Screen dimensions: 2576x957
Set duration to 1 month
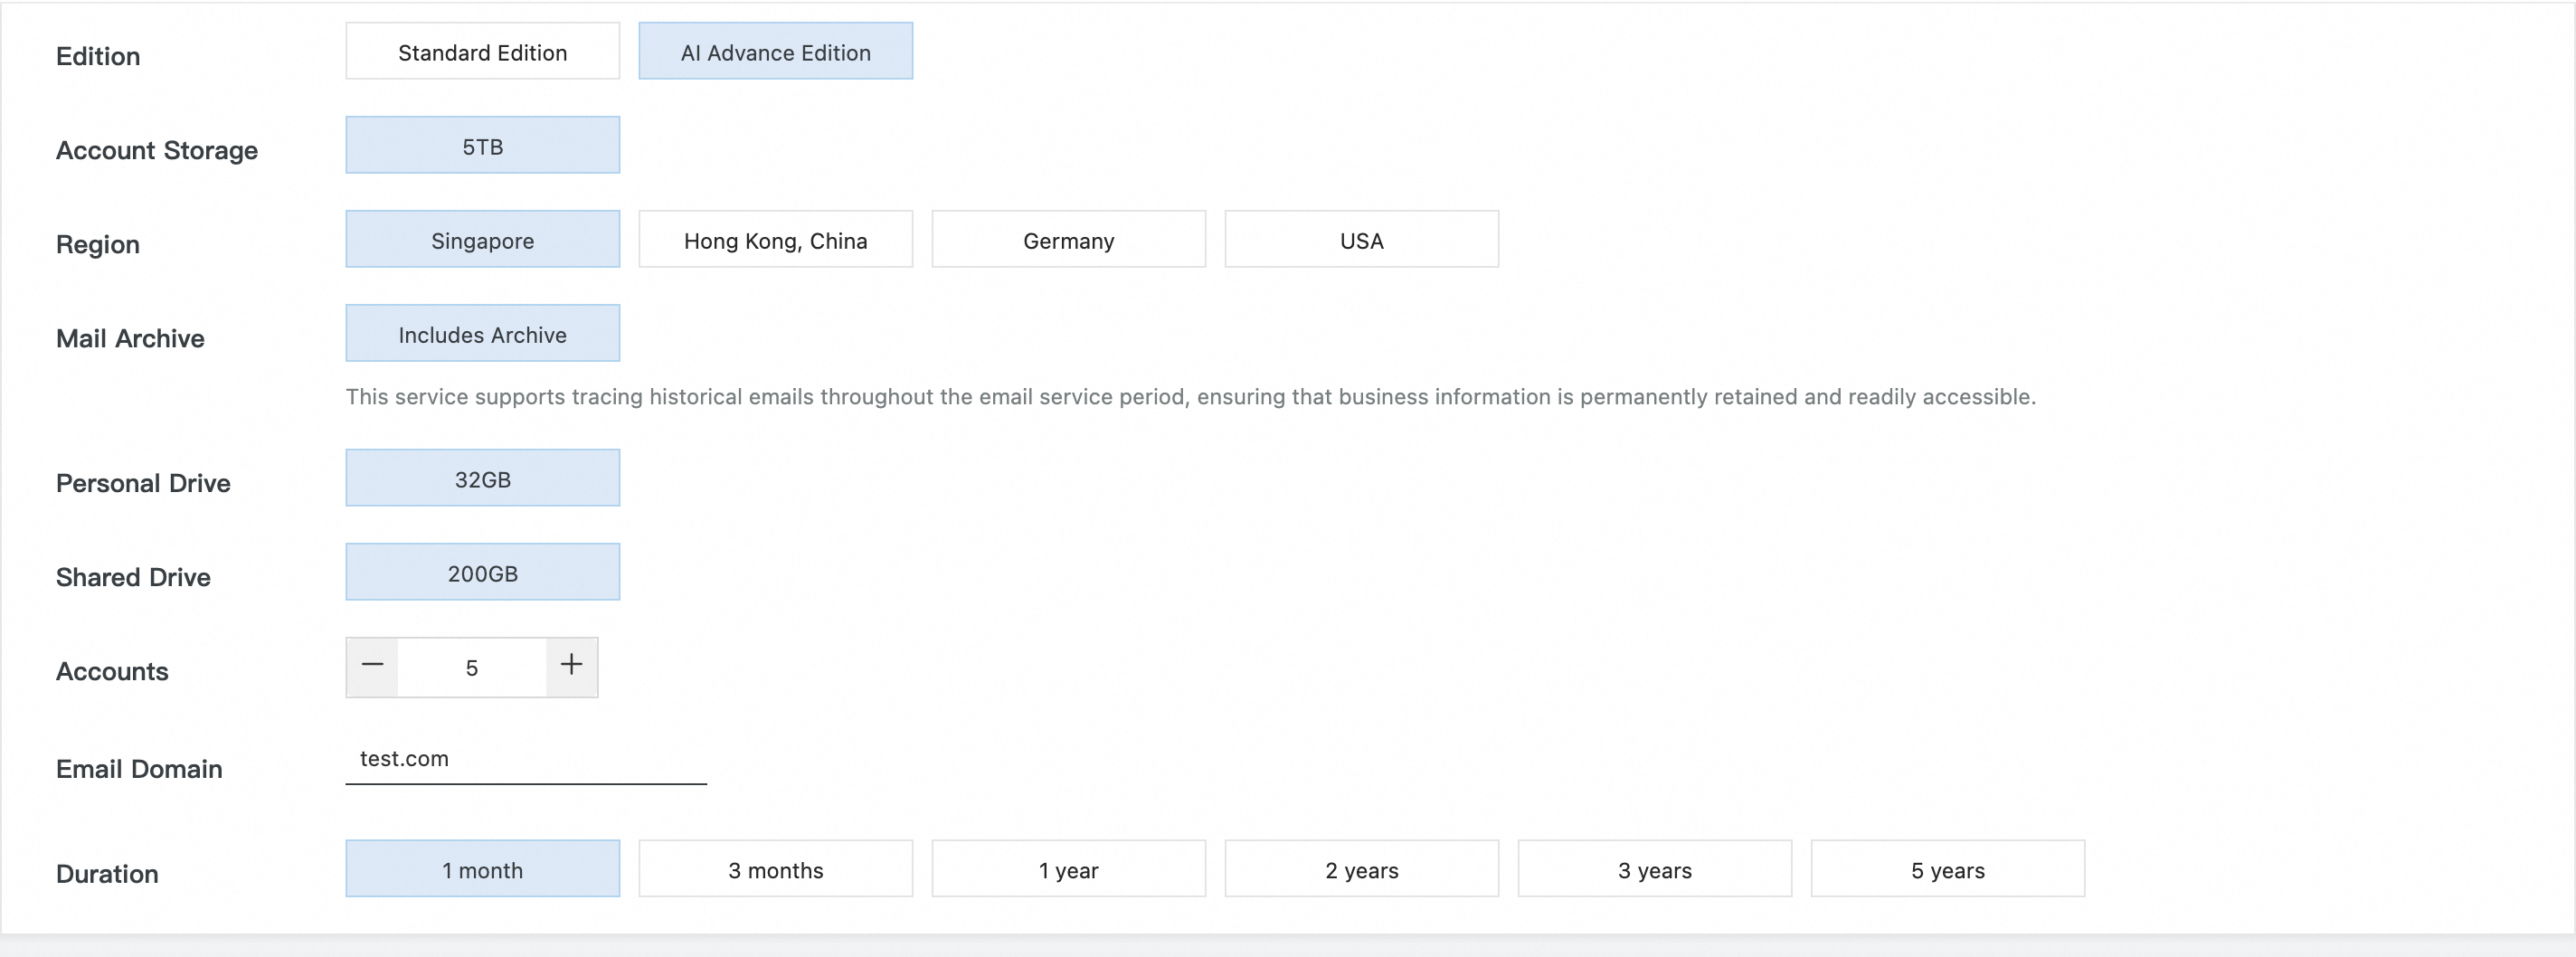[482, 869]
